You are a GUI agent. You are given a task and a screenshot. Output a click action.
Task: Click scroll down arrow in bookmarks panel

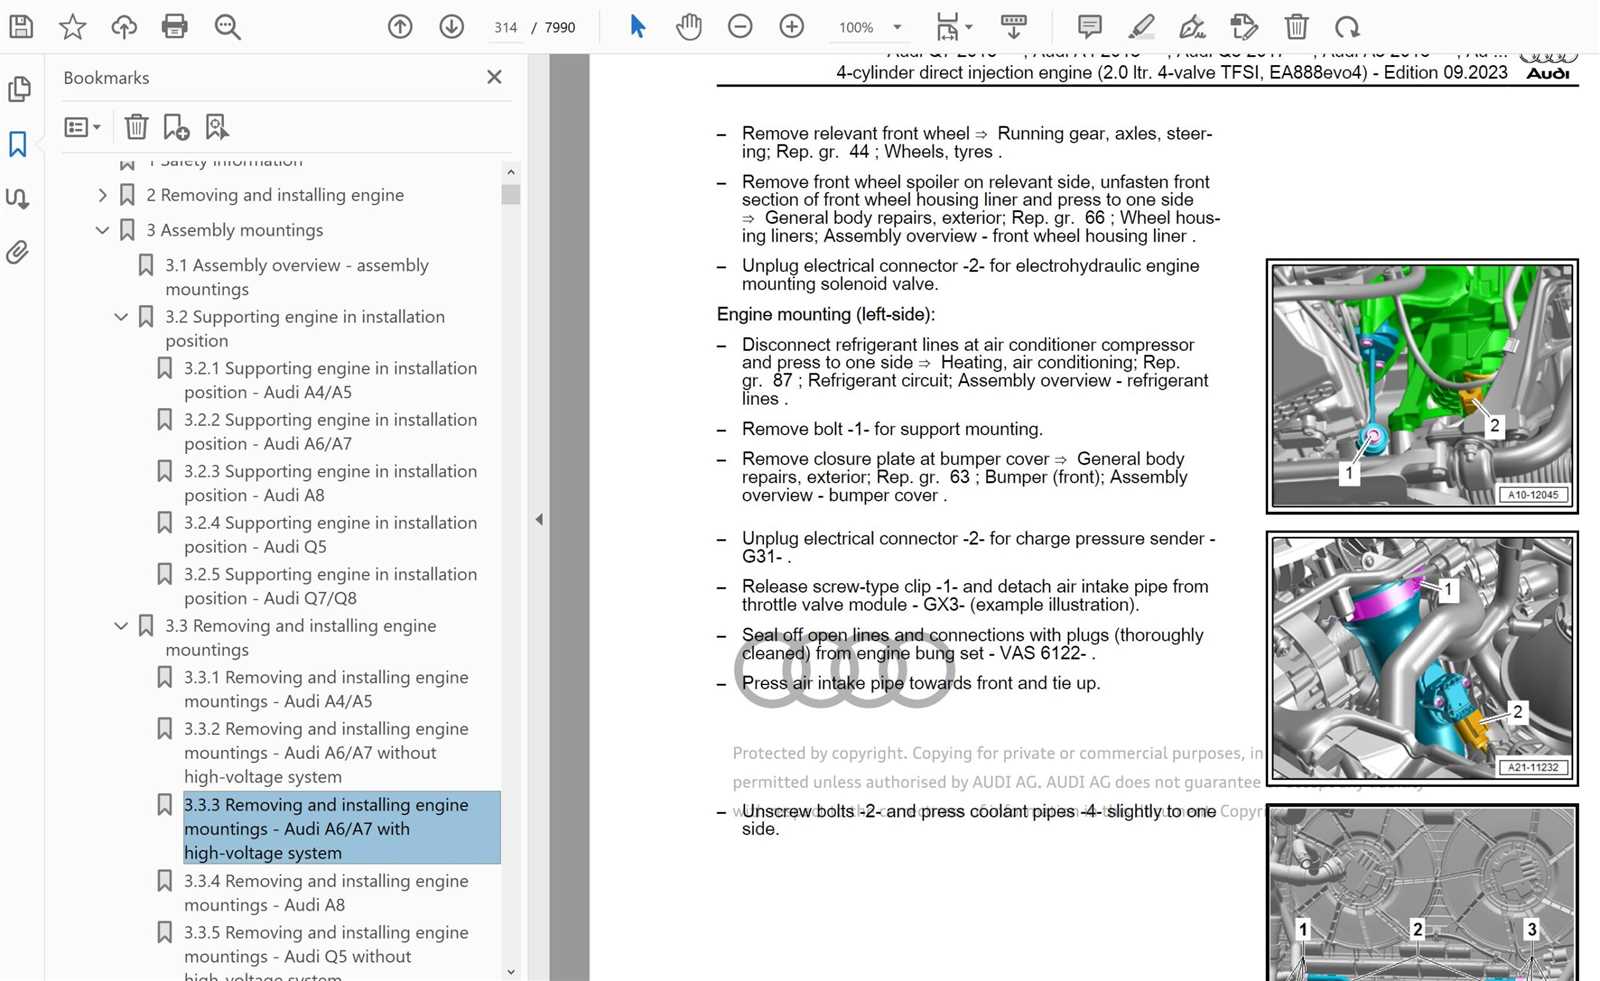click(x=511, y=971)
